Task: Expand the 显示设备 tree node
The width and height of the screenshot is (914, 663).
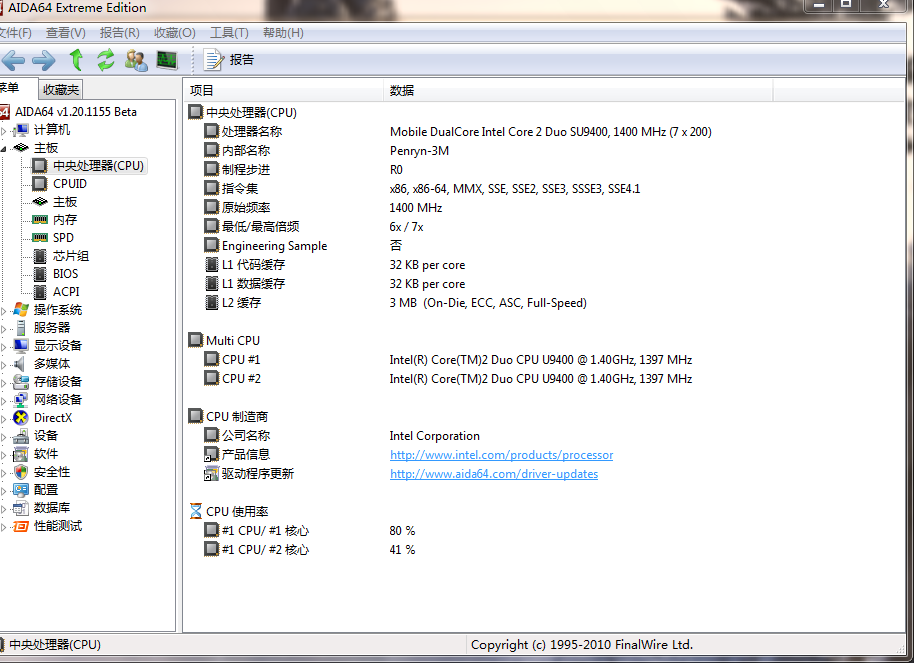Action: pyautogui.click(x=3, y=347)
